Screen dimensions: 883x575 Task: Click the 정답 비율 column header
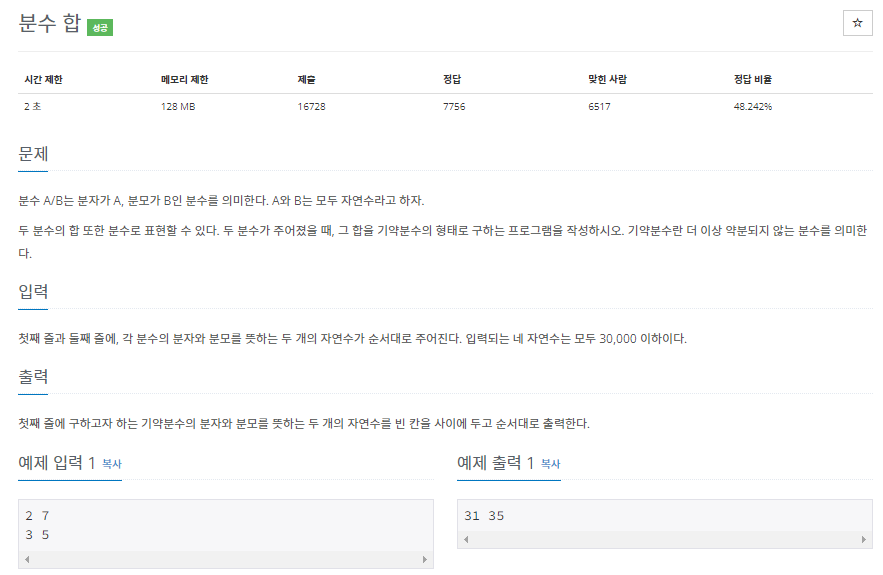(752, 79)
